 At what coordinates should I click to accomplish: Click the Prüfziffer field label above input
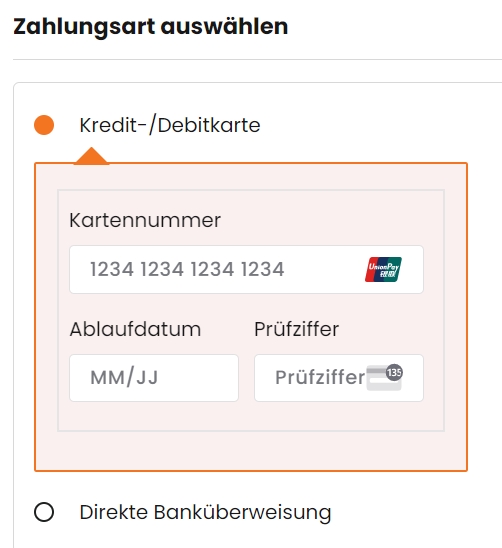click(296, 329)
